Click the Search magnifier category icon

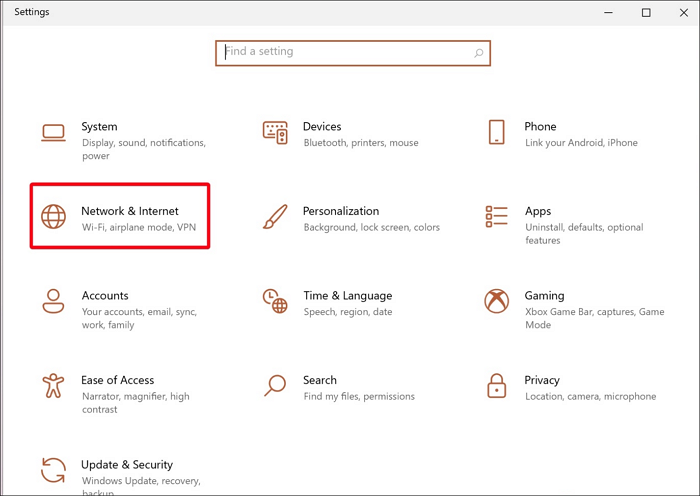point(275,385)
